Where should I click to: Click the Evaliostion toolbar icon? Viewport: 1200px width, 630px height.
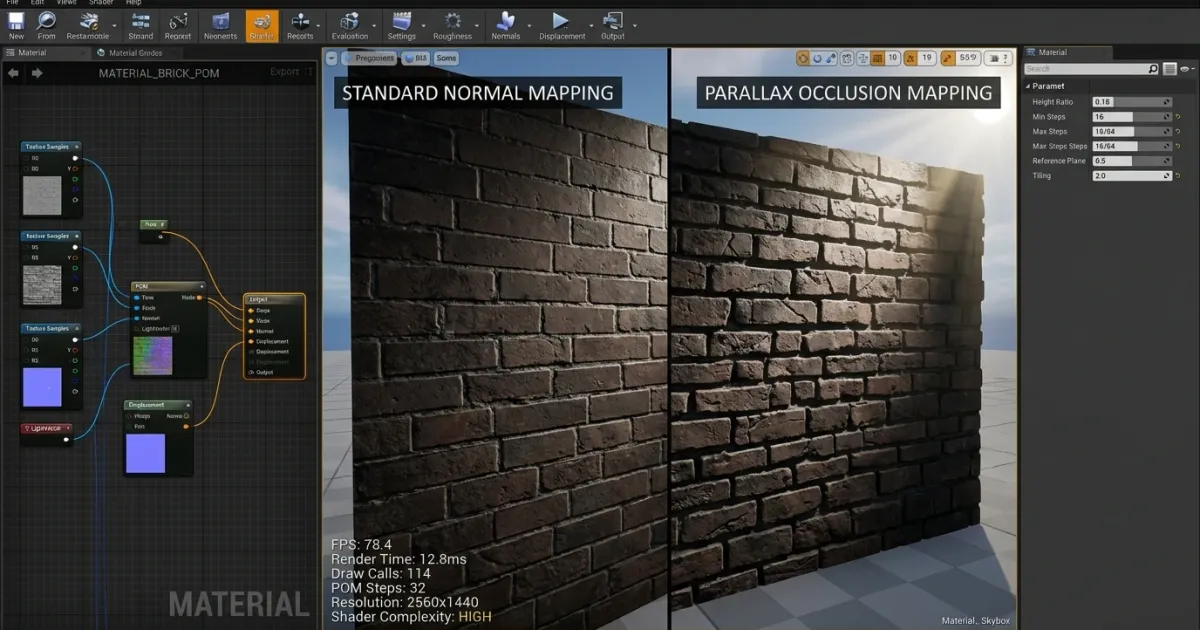point(350,21)
